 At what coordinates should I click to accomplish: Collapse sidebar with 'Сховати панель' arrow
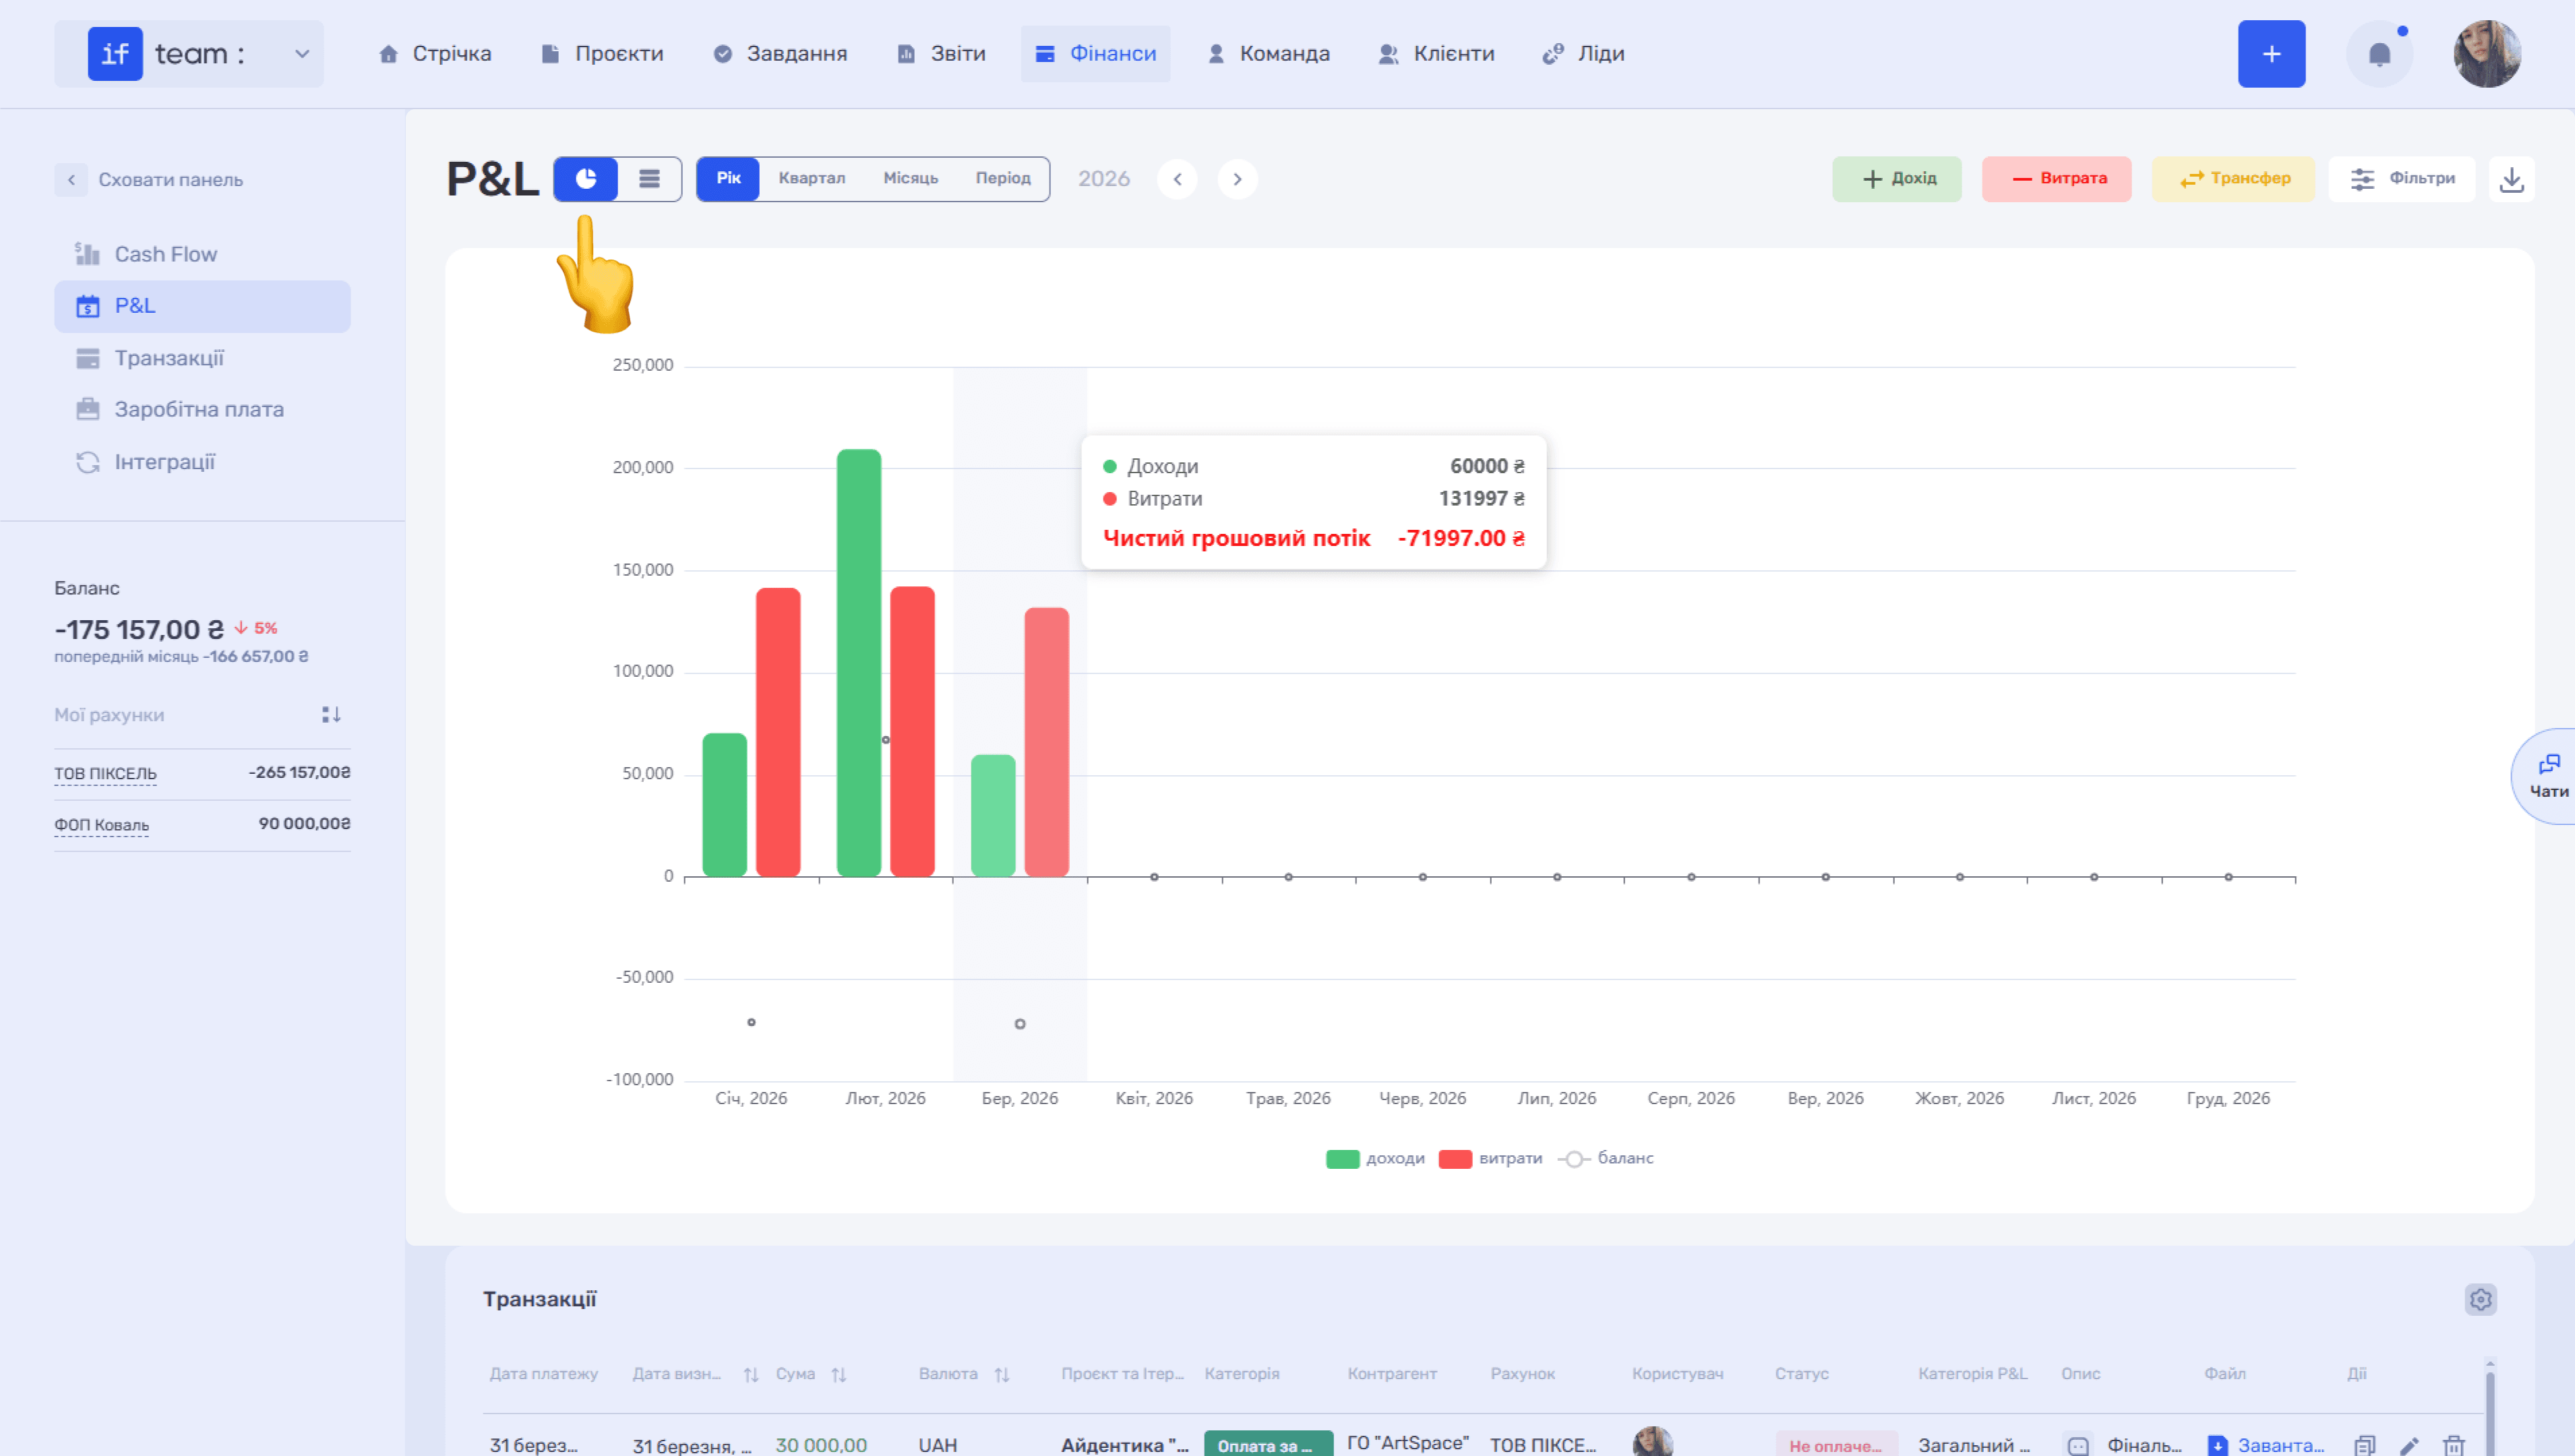(71, 180)
